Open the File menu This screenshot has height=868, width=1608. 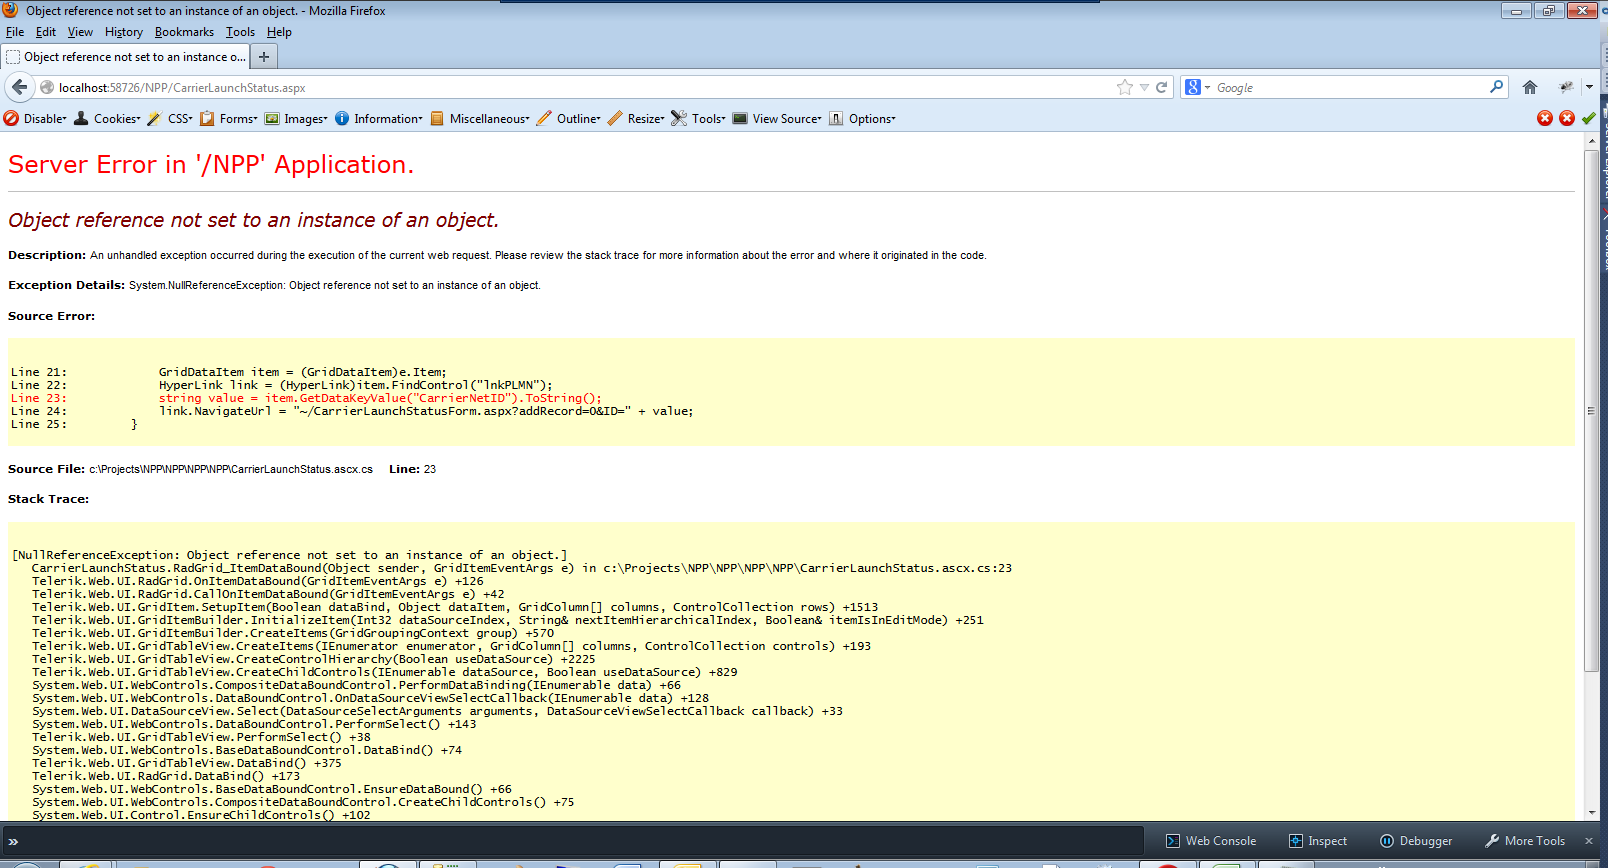(15, 32)
